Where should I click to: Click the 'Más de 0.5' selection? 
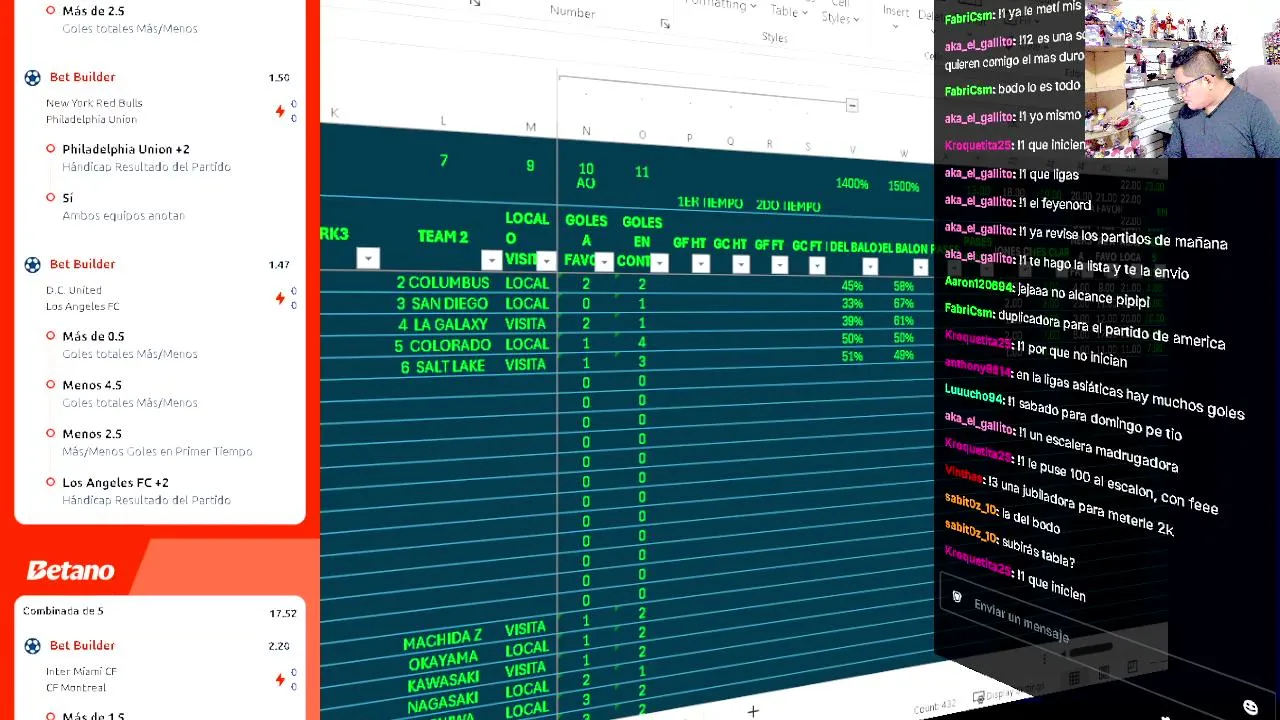click(x=93, y=337)
